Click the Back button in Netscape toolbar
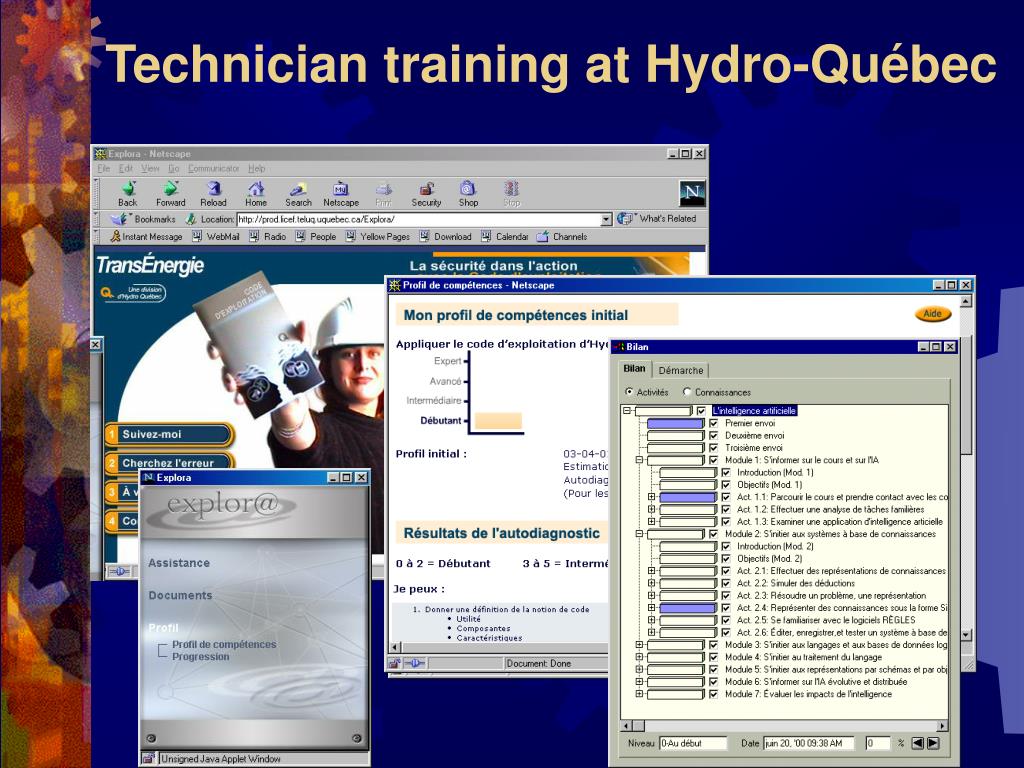 pyautogui.click(x=128, y=194)
